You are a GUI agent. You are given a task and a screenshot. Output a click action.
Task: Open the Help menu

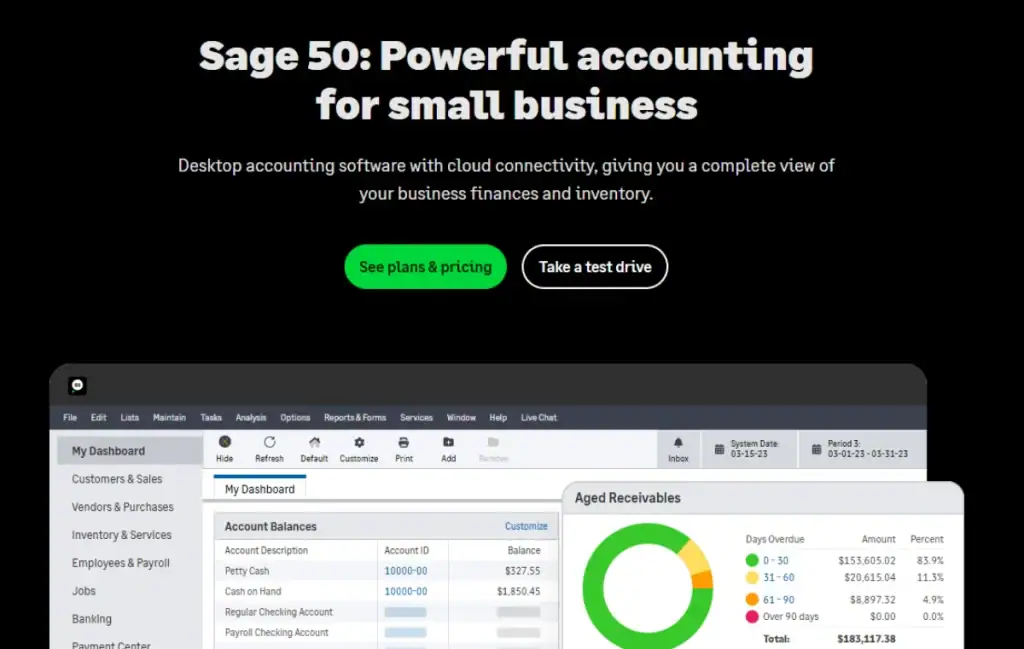[498, 417]
